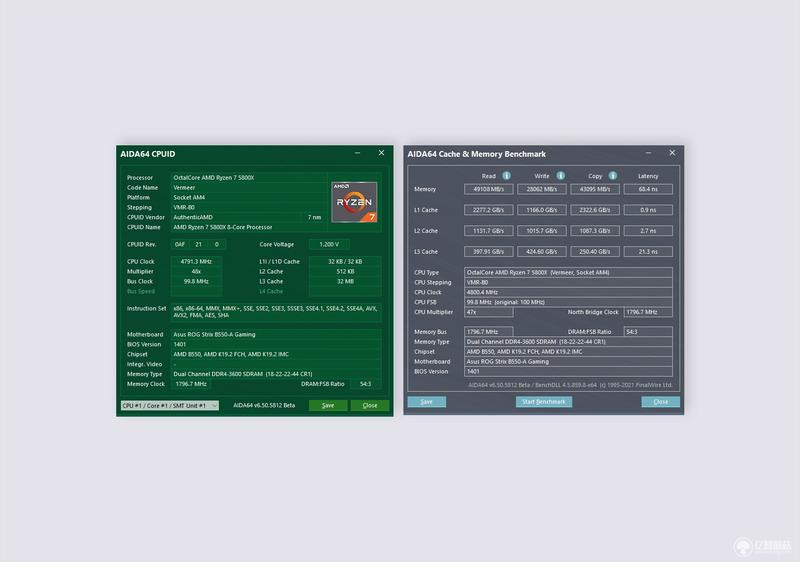Image resolution: width=800 pixels, height=562 pixels.
Task: Select L2 Cache Copy value 1087.3 GB/s
Action: tap(595, 231)
